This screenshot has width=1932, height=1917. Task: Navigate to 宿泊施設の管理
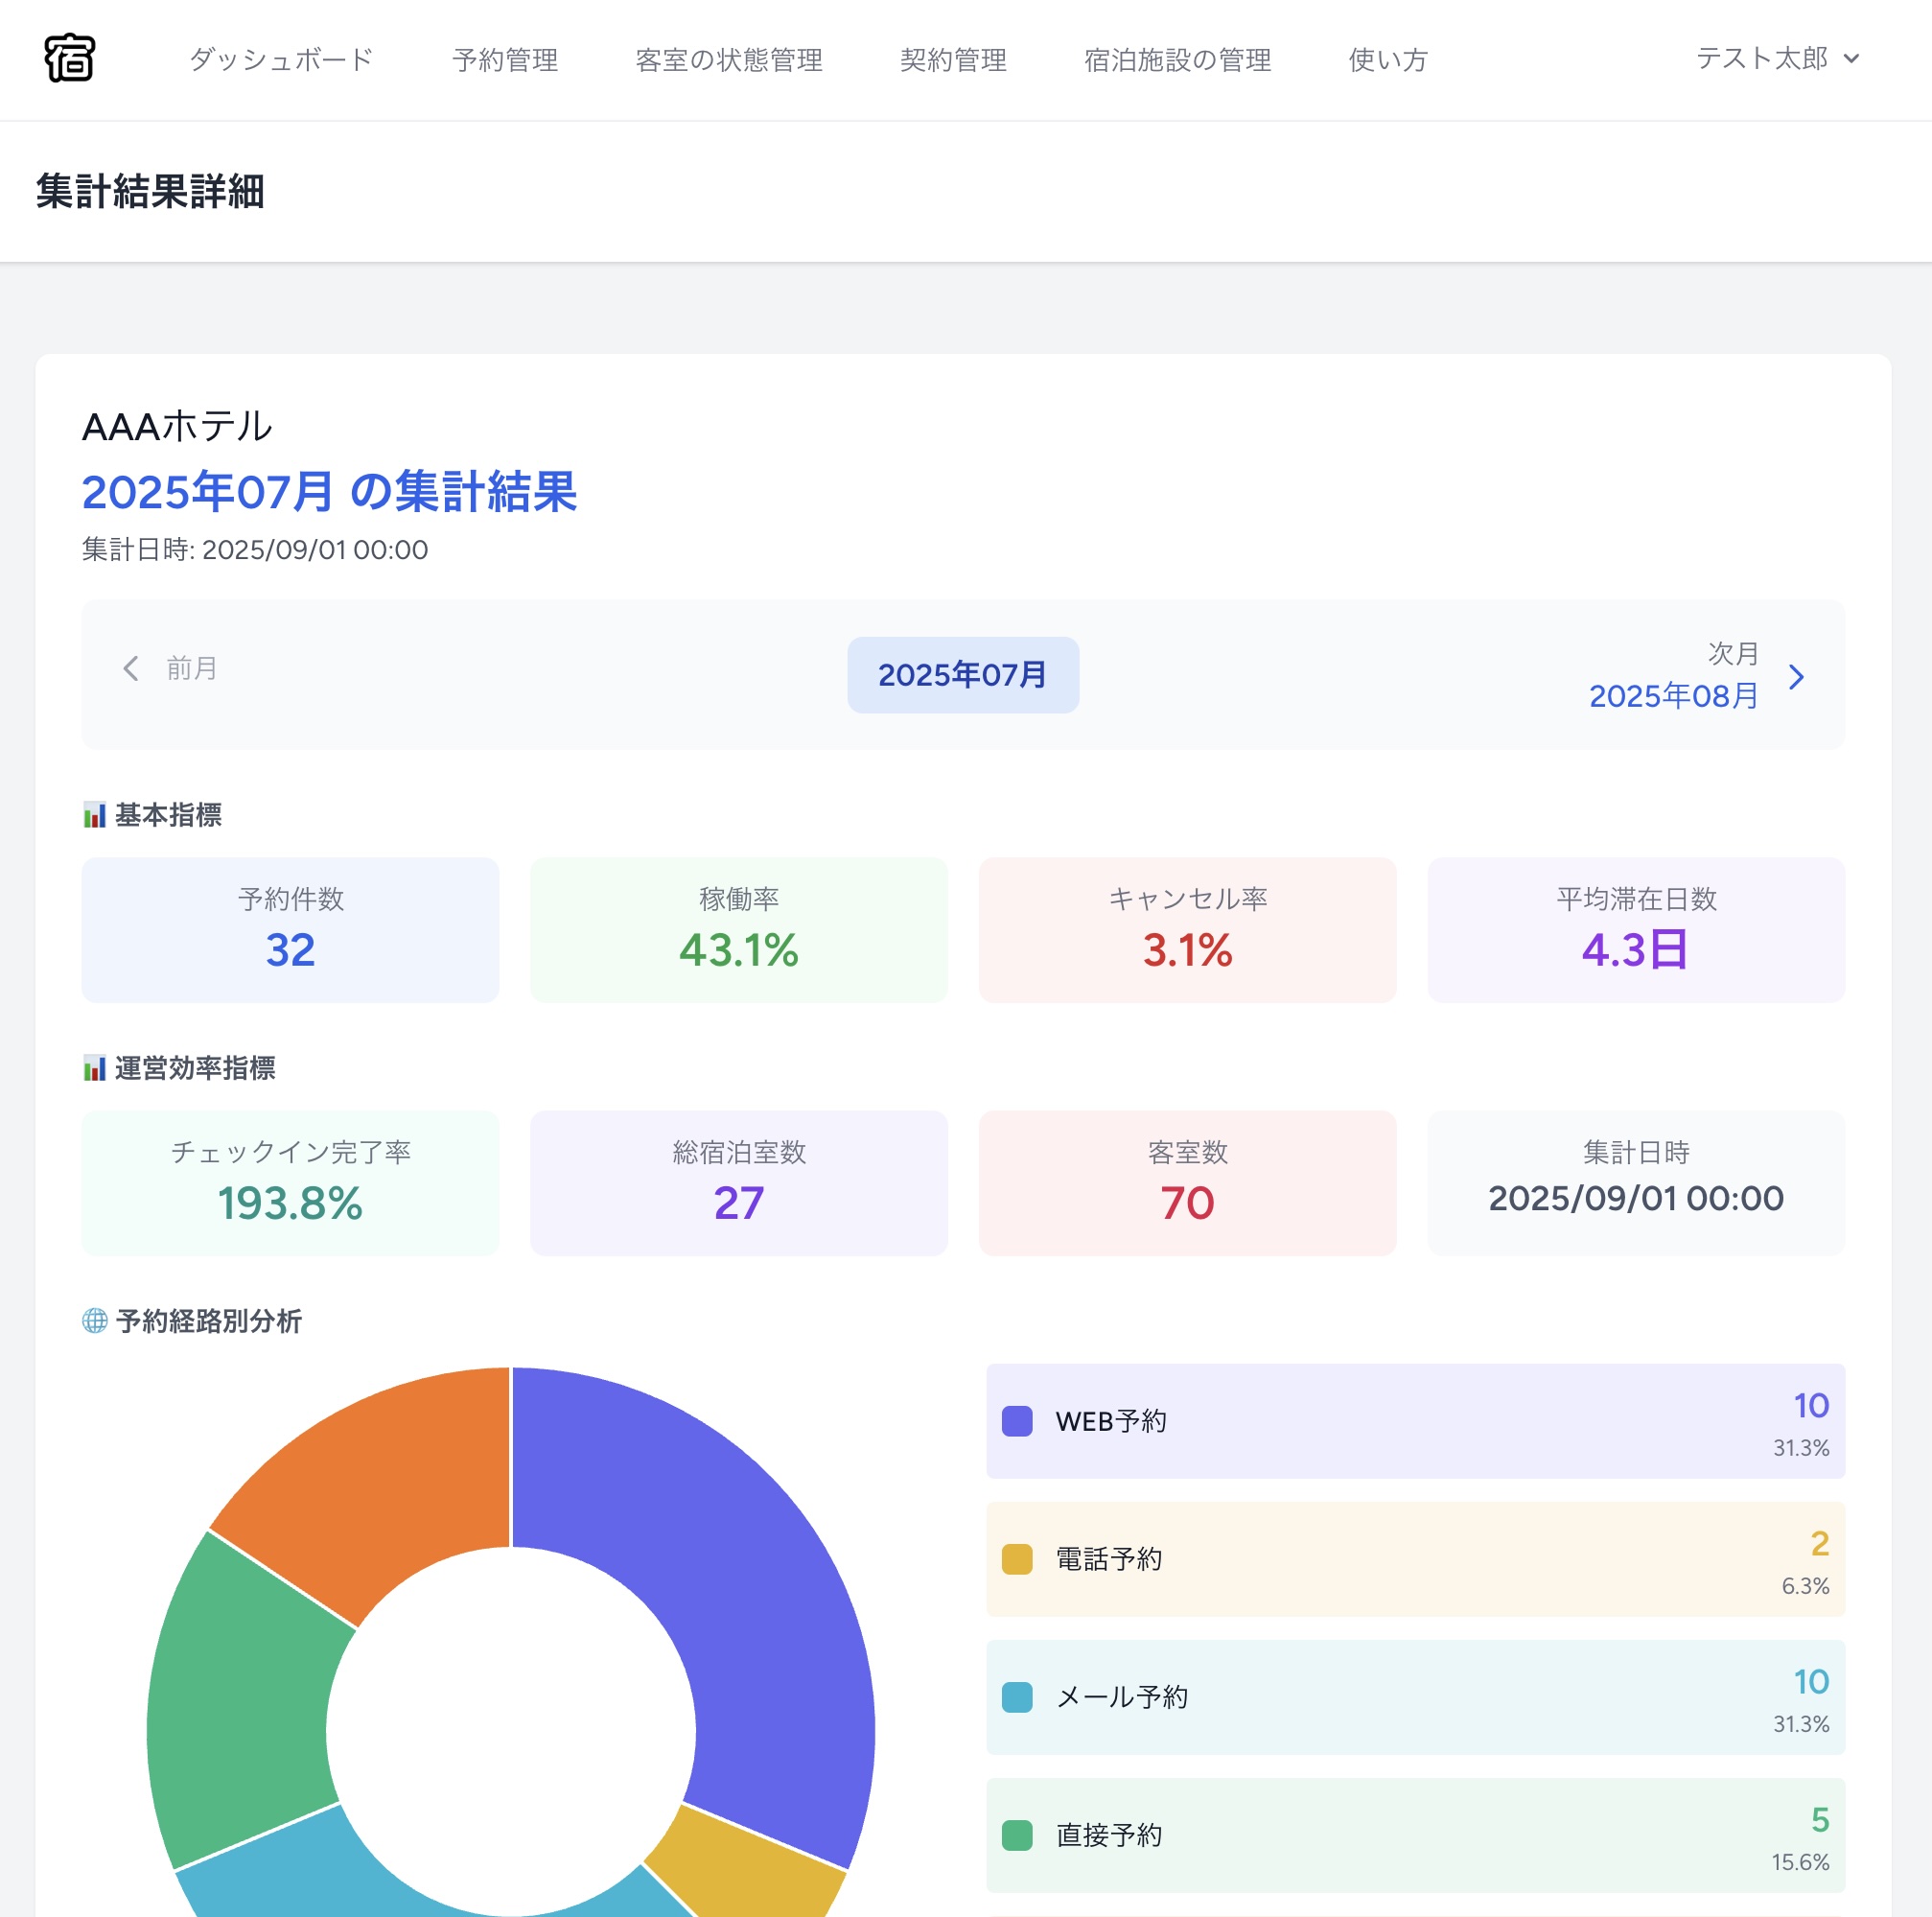(1177, 60)
